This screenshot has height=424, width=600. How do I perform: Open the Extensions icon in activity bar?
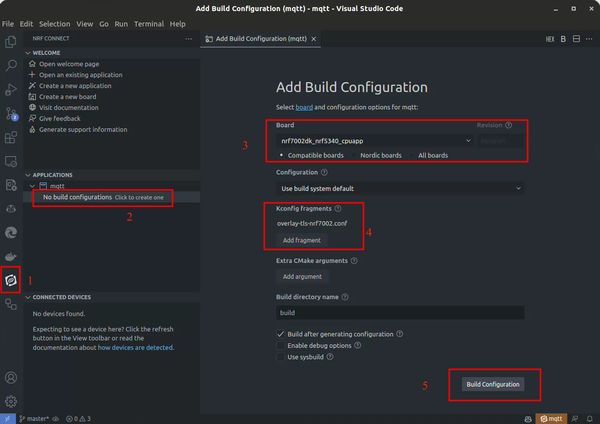tap(11, 137)
